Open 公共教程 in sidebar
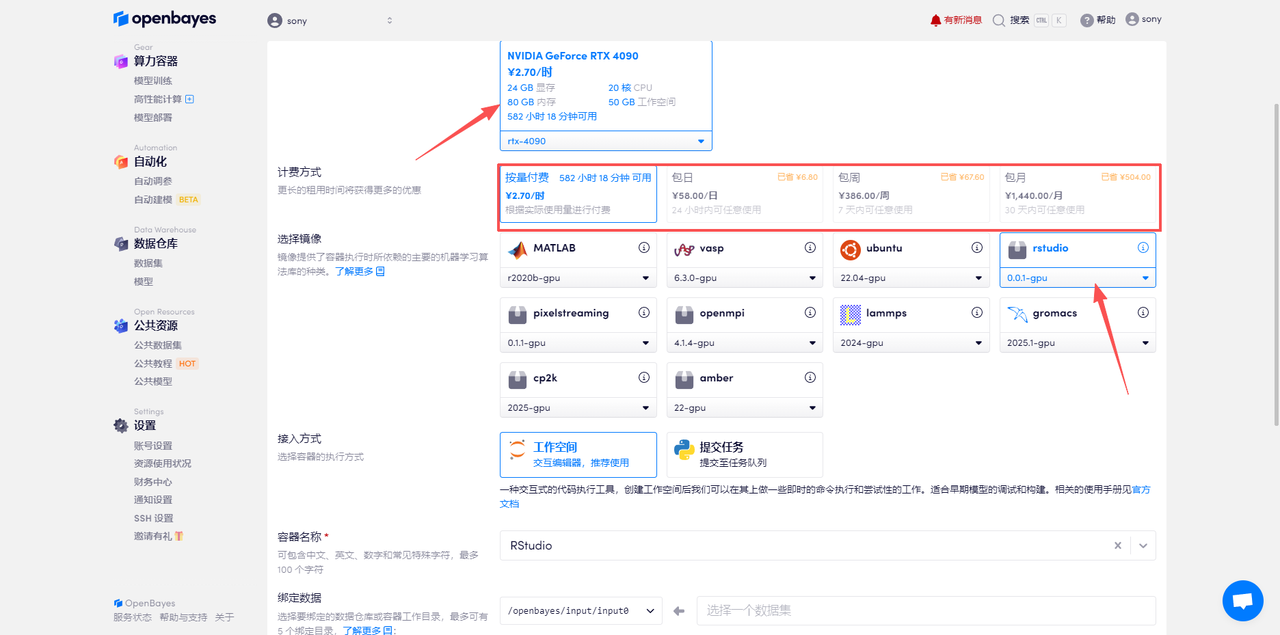 153,363
